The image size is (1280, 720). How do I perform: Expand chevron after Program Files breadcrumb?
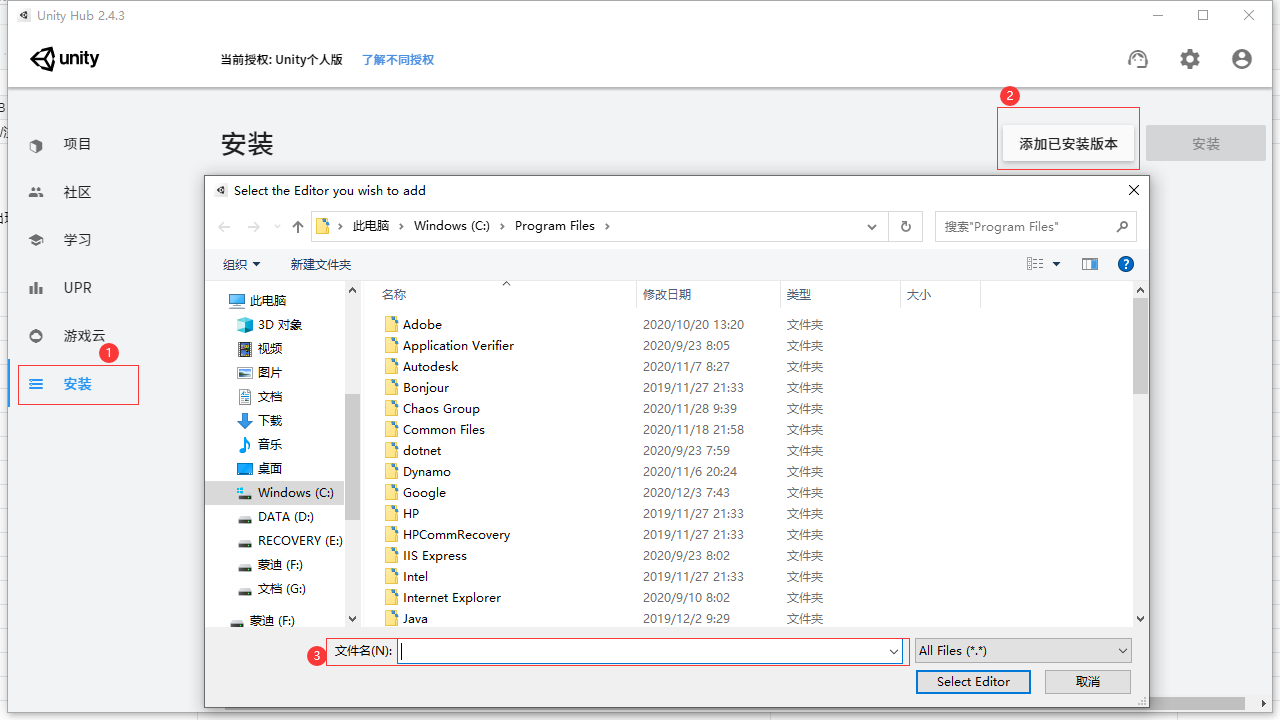click(607, 226)
